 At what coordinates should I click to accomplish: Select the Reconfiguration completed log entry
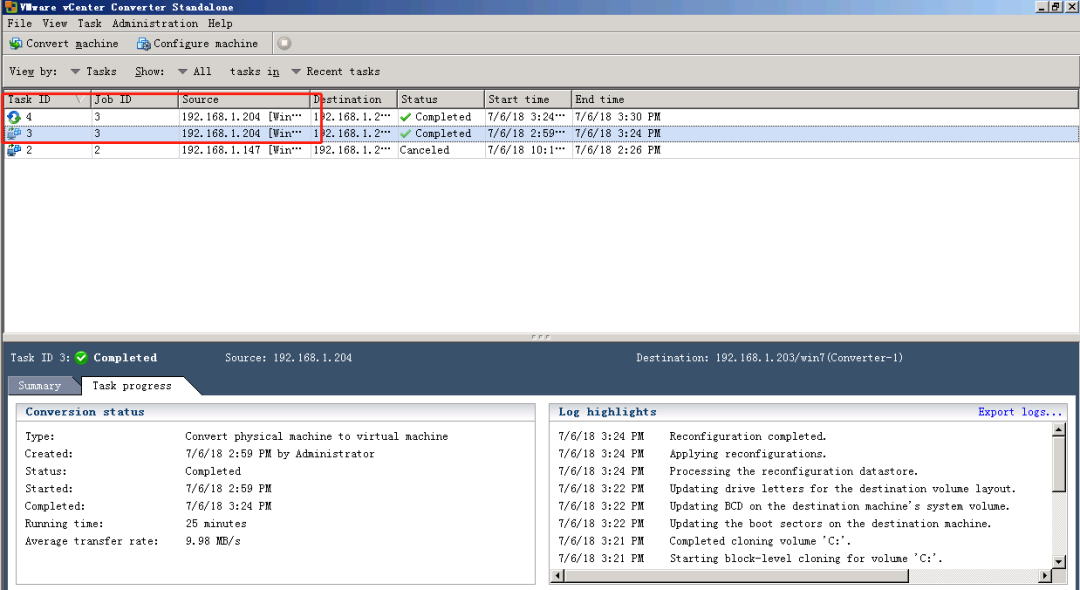[747, 436]
